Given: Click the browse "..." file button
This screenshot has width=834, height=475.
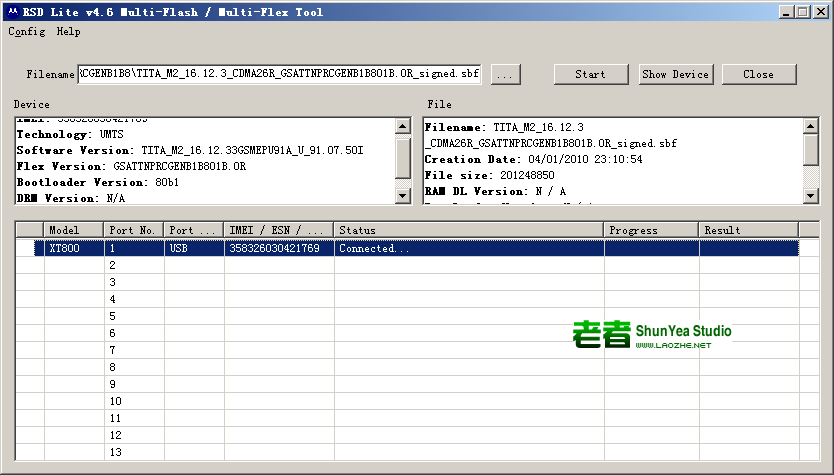Looking at the screenshot, I should tap(505, 74).
